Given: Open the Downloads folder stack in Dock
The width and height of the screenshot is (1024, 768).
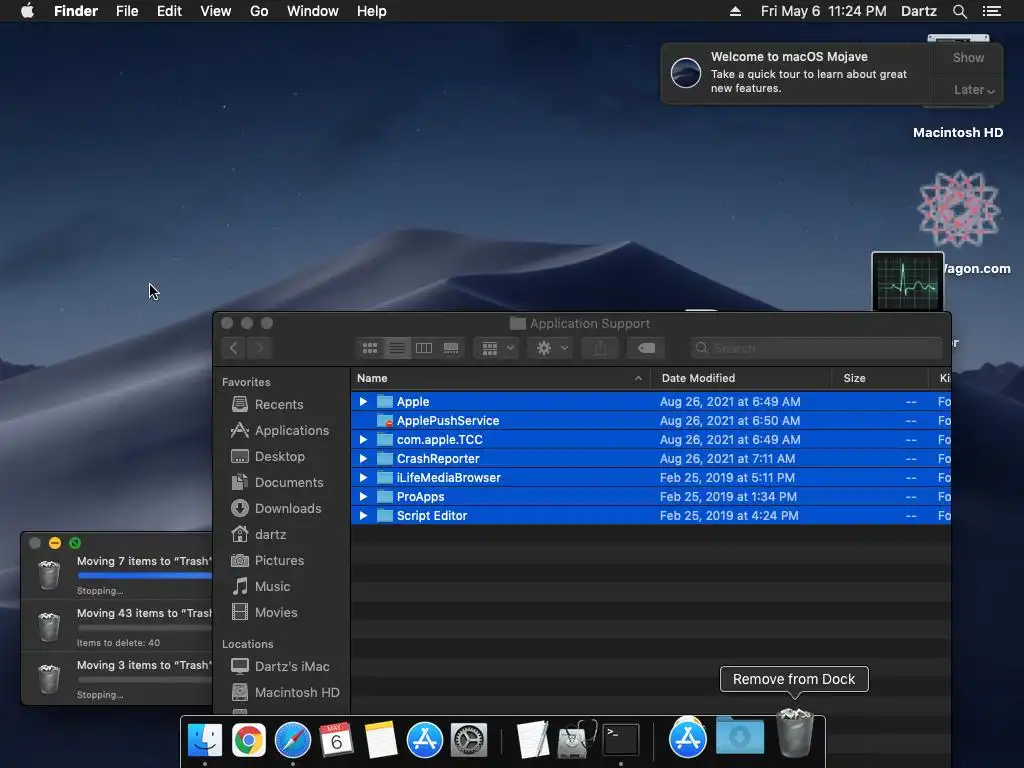Looking at the screenshot, I should click(x=740, y=736).
